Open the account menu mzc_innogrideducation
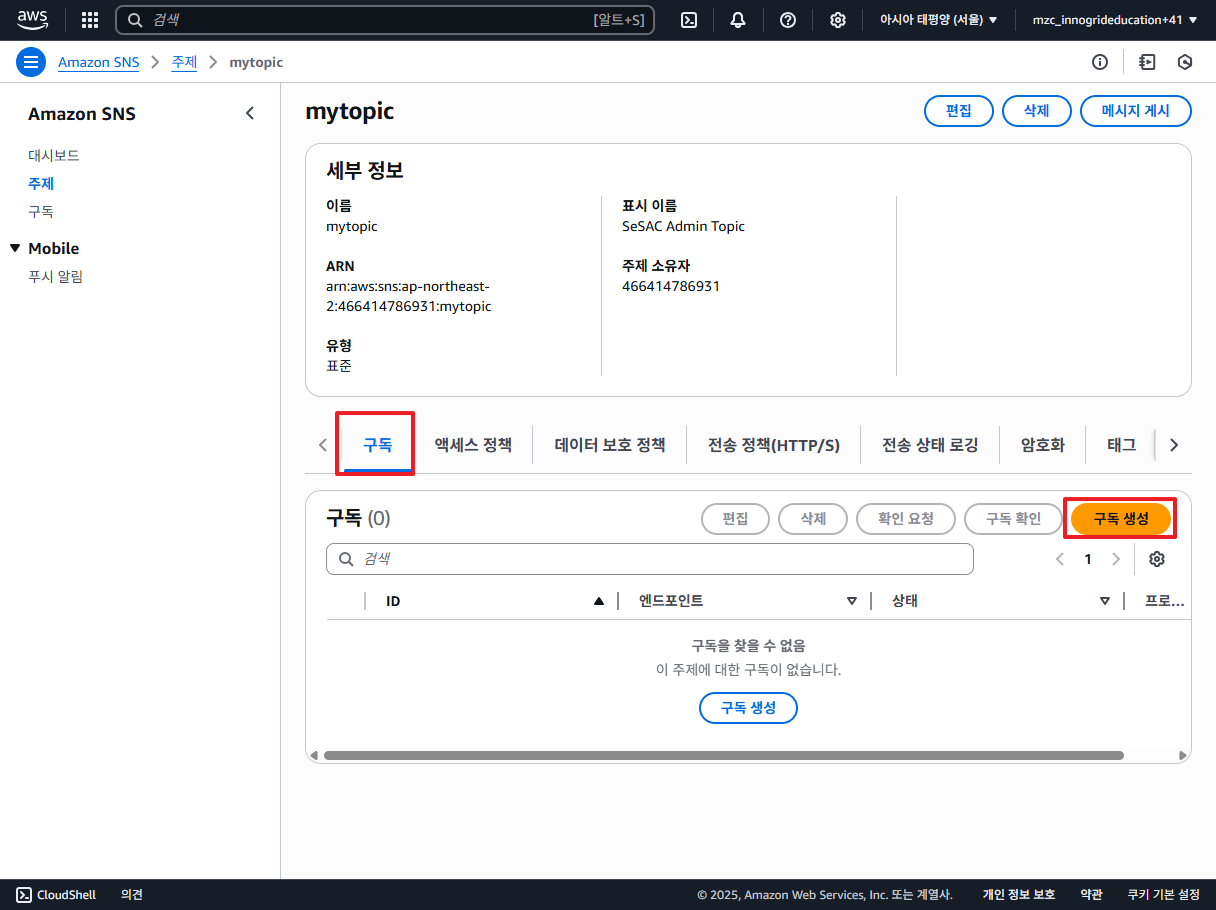1216x910 pixels. [1116, 20]
